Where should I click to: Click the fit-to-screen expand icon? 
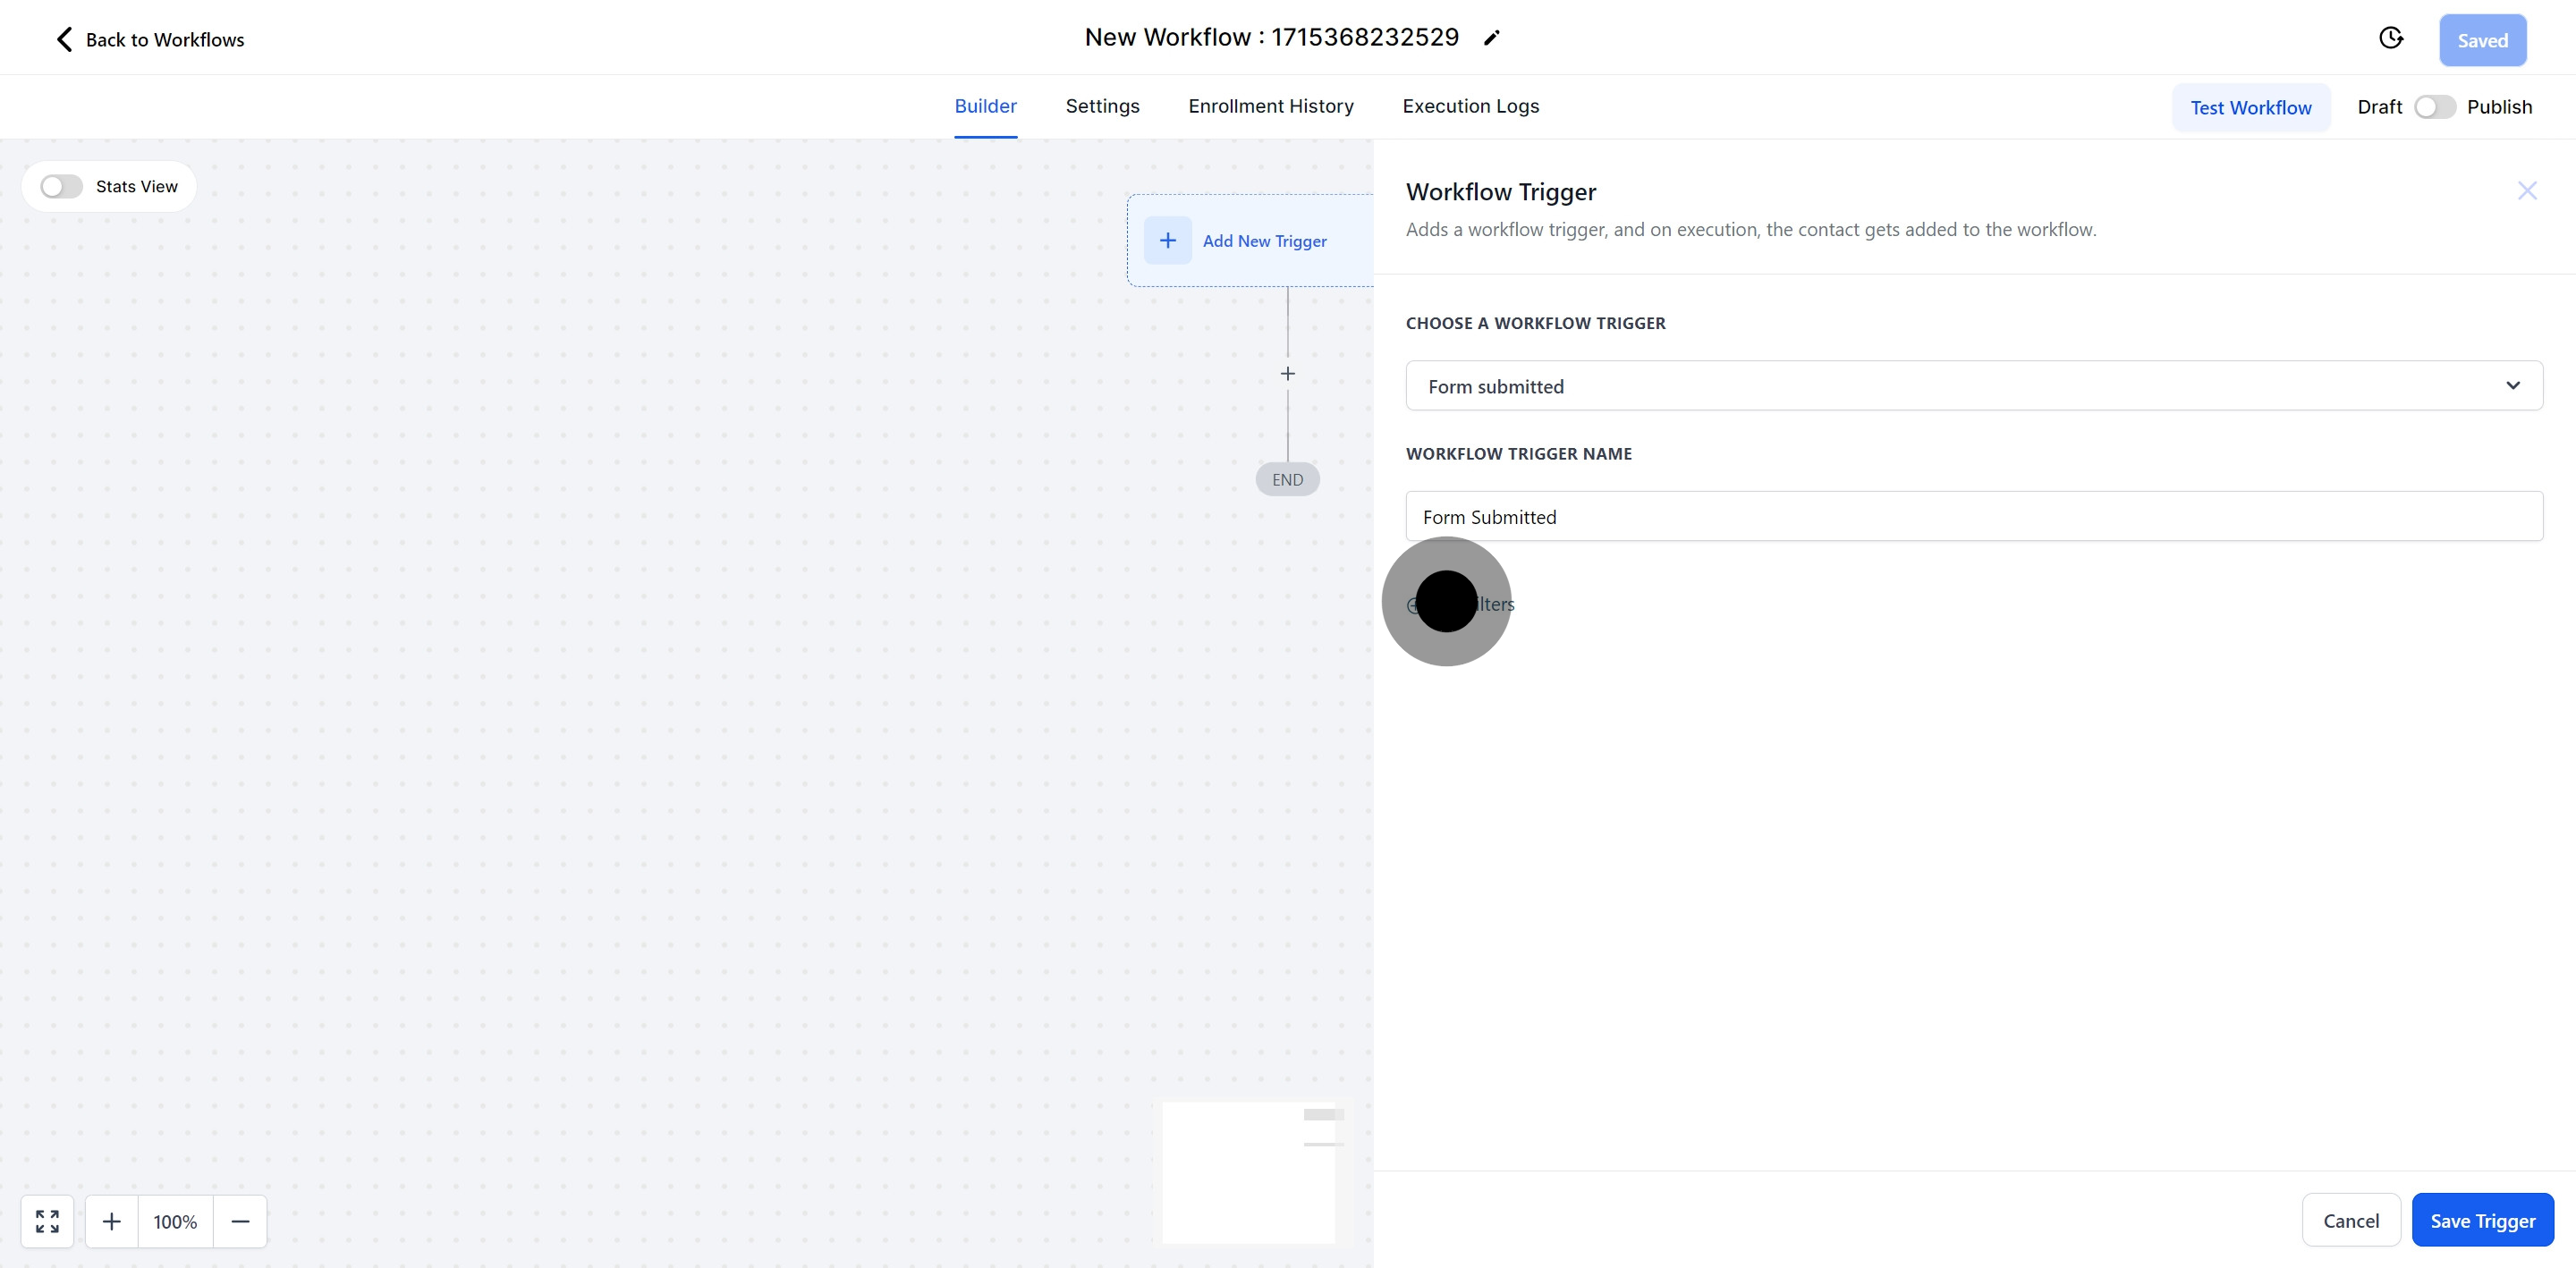[x=46, y=1221]
